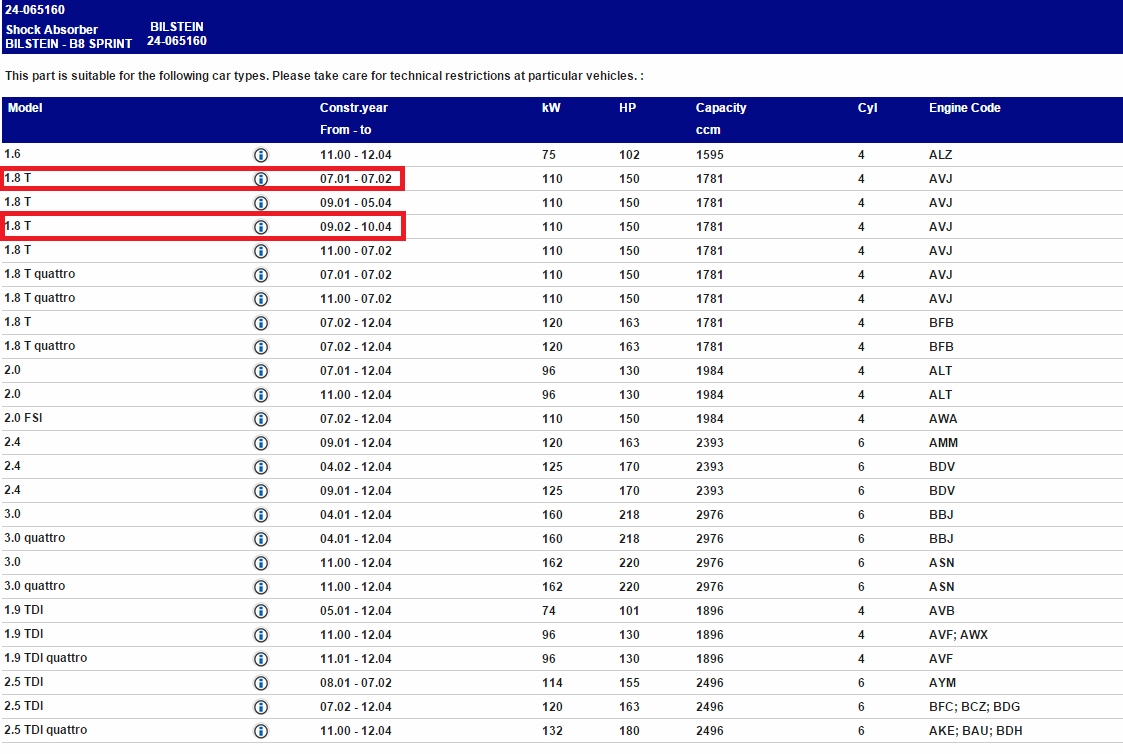1123x754 pixels.
Task: Select model cell '1.6'
Action: (12, 154)
